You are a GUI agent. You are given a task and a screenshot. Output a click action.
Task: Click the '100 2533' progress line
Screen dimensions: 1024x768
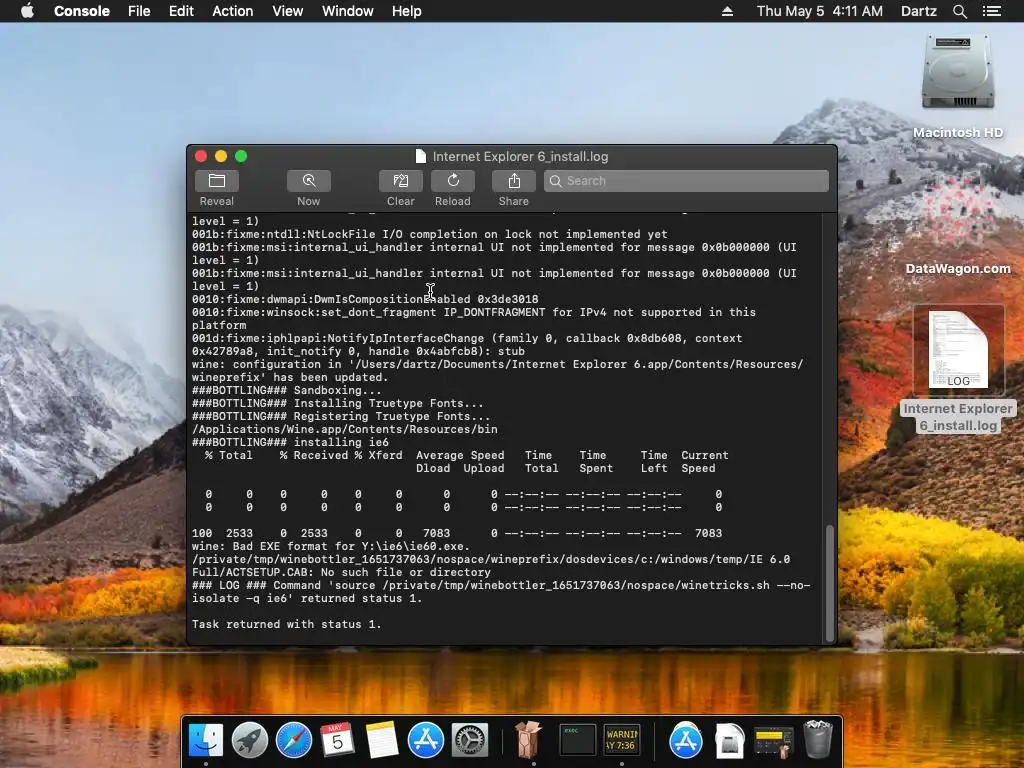click(457, 534)
